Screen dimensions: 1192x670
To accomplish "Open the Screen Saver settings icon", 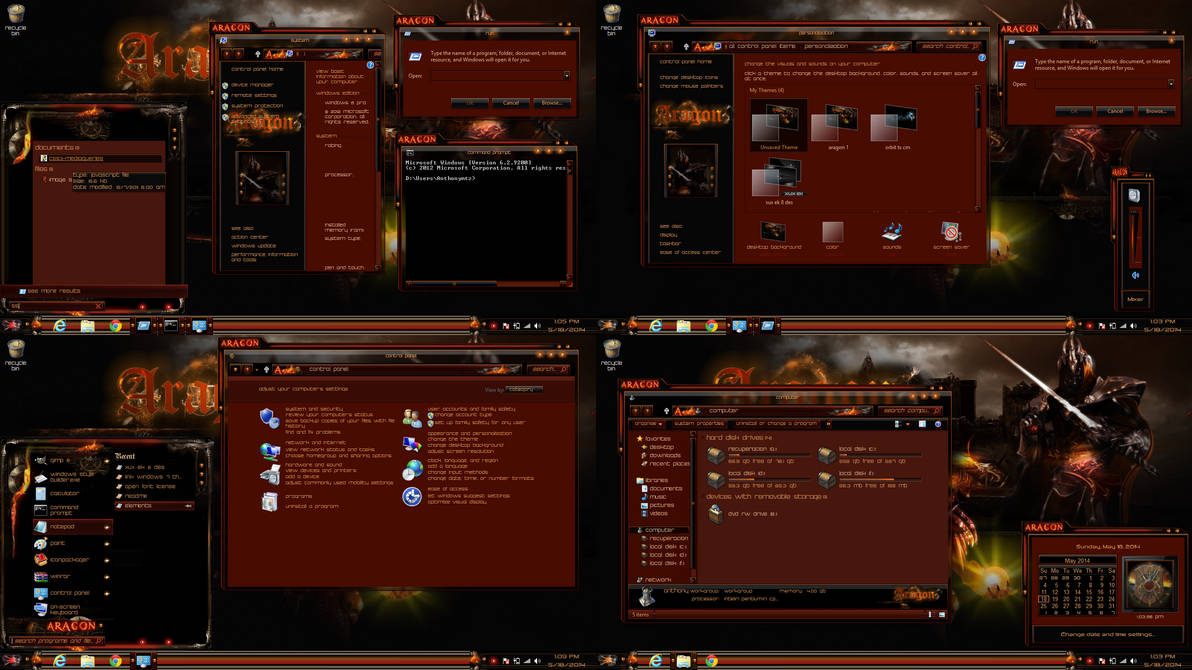I will (x=950, y=231).
